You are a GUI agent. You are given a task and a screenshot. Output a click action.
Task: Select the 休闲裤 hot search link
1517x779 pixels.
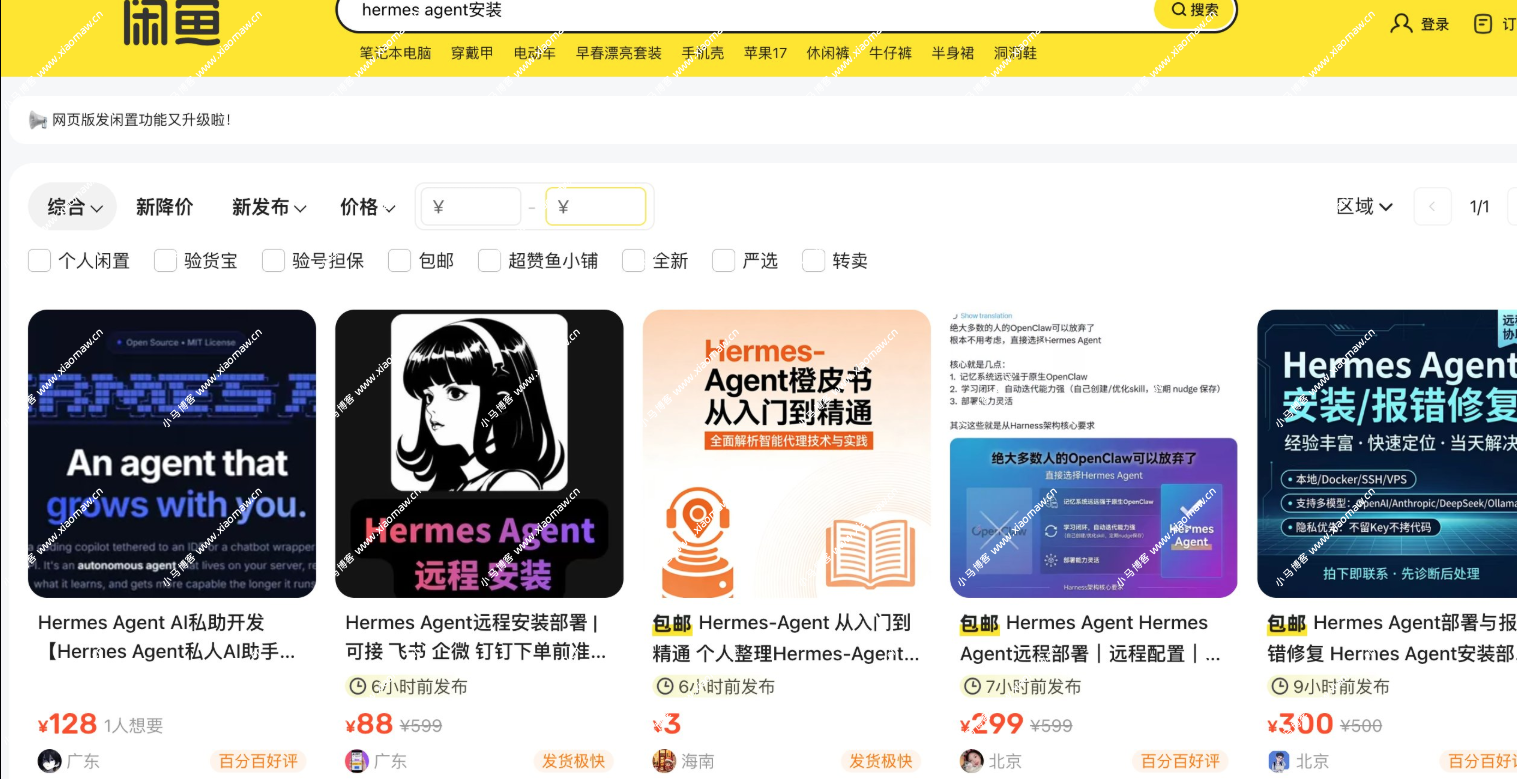[828, 53]
